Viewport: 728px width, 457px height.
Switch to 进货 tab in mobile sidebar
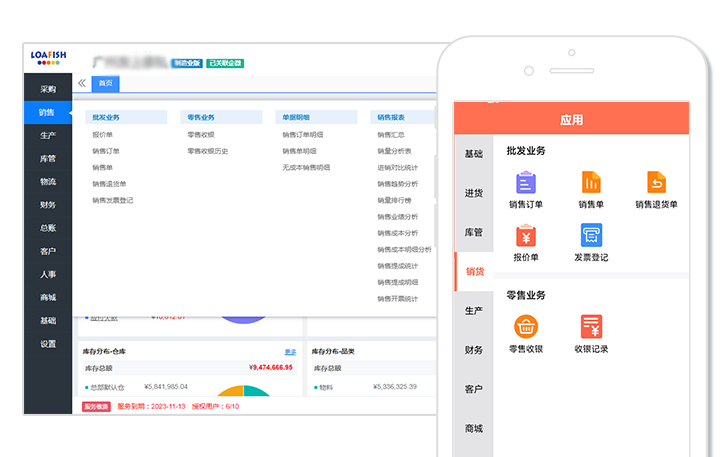tap(473, 193)
